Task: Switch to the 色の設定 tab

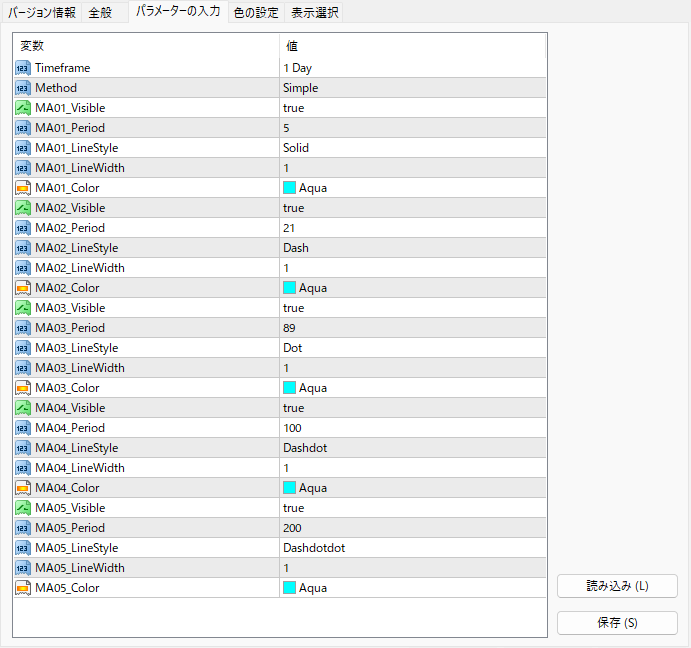Action: click(x=256, y=13)
